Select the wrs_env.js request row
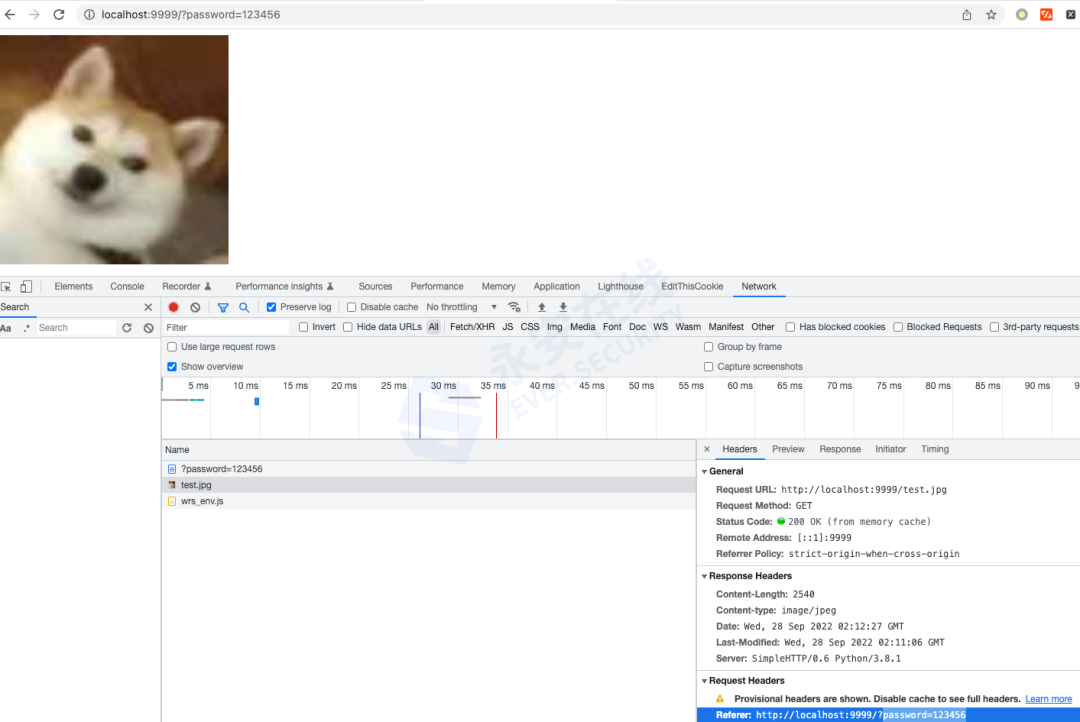 pos(428,502)
